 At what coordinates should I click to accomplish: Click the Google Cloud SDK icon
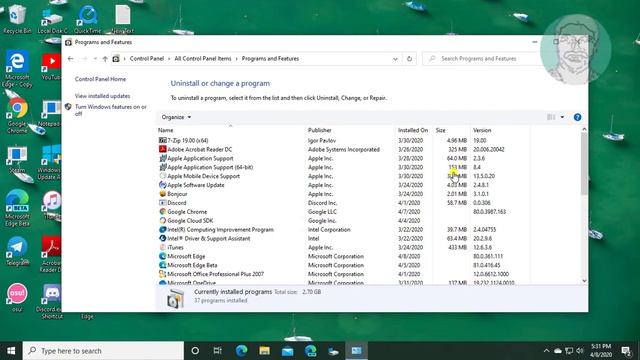(162, 220)
